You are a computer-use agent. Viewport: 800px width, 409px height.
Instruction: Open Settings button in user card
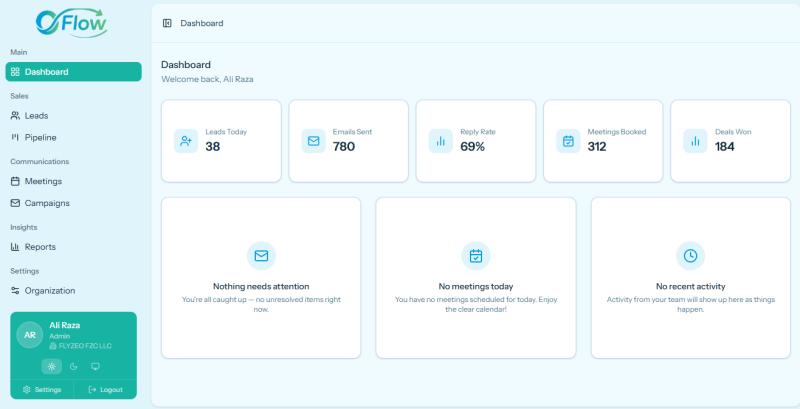(42, 390)
